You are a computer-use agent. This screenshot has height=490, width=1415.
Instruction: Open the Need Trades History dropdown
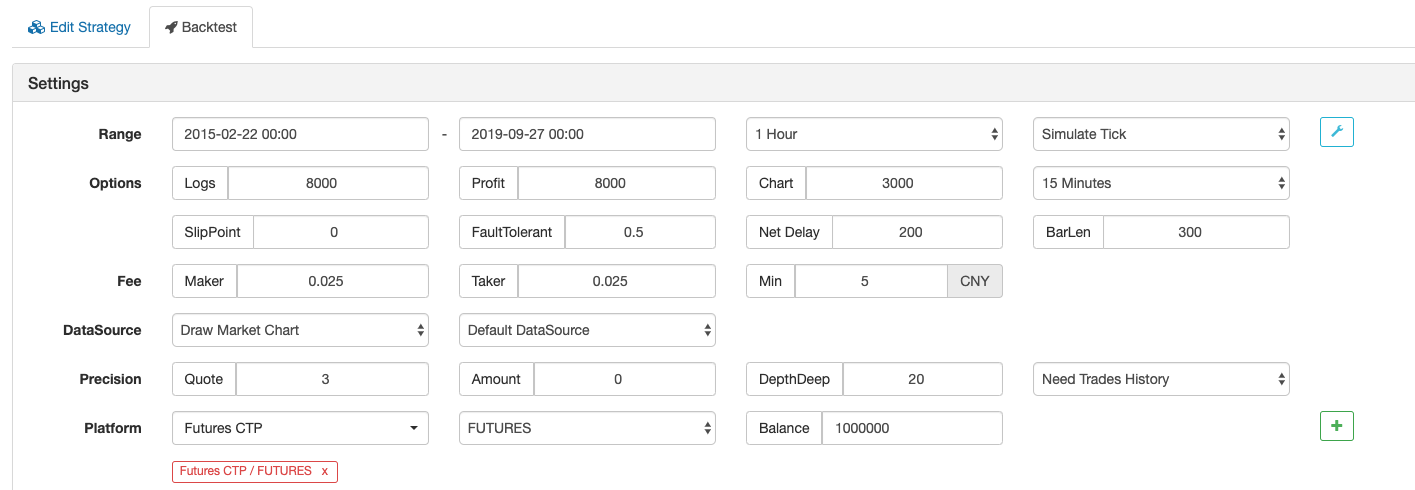(x=1160, y=379)
